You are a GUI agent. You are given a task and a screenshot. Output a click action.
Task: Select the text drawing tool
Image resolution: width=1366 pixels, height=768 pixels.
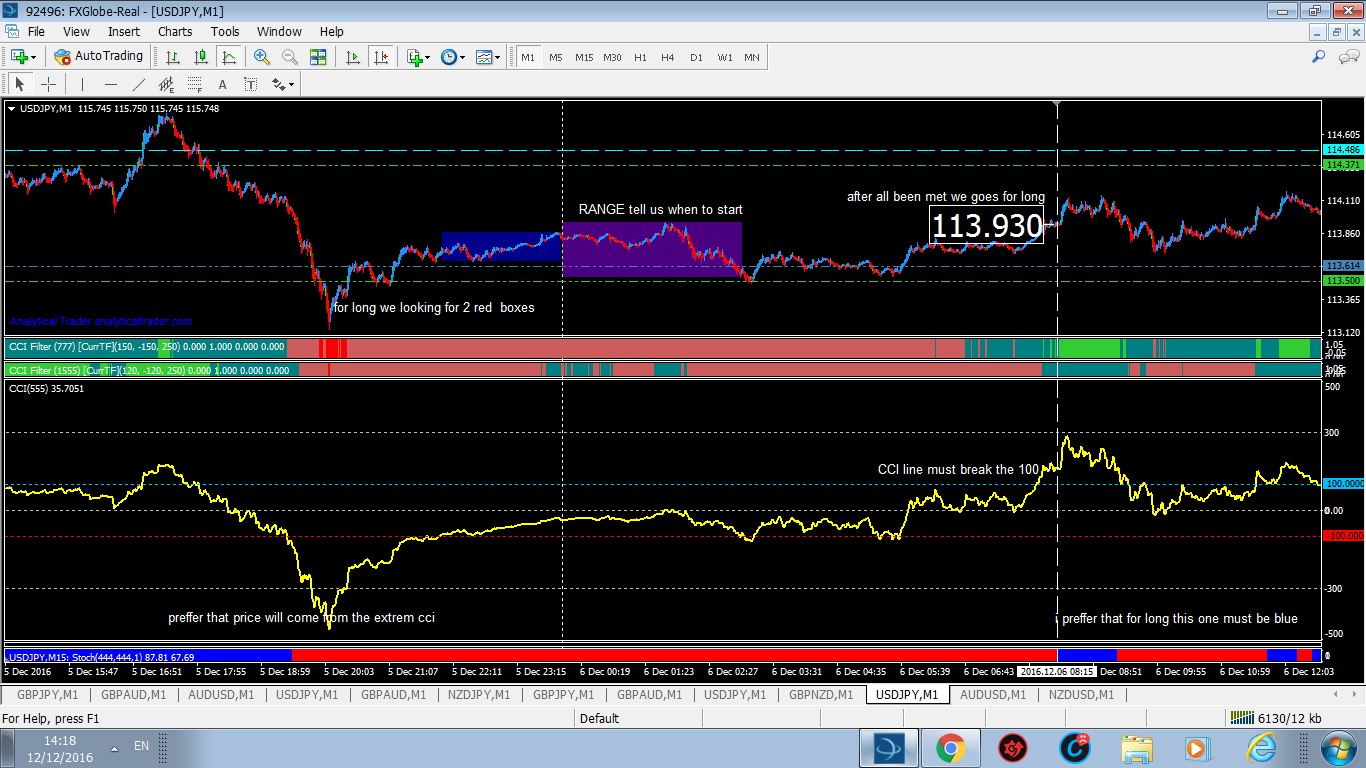point(222,84)
